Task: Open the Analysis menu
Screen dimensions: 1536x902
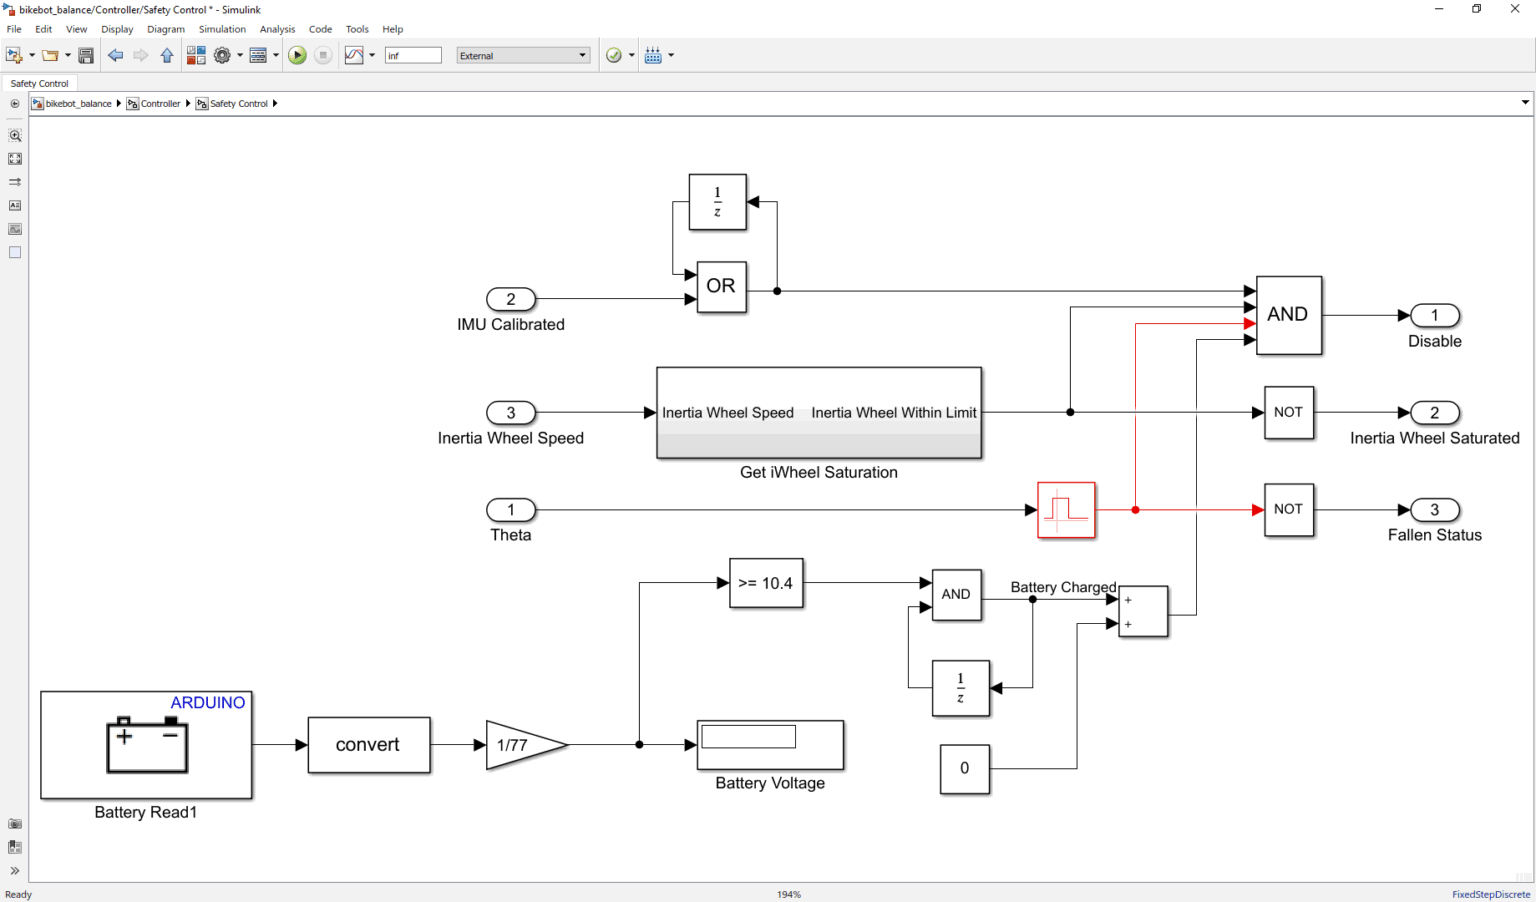Action: [x=277, y=29]
